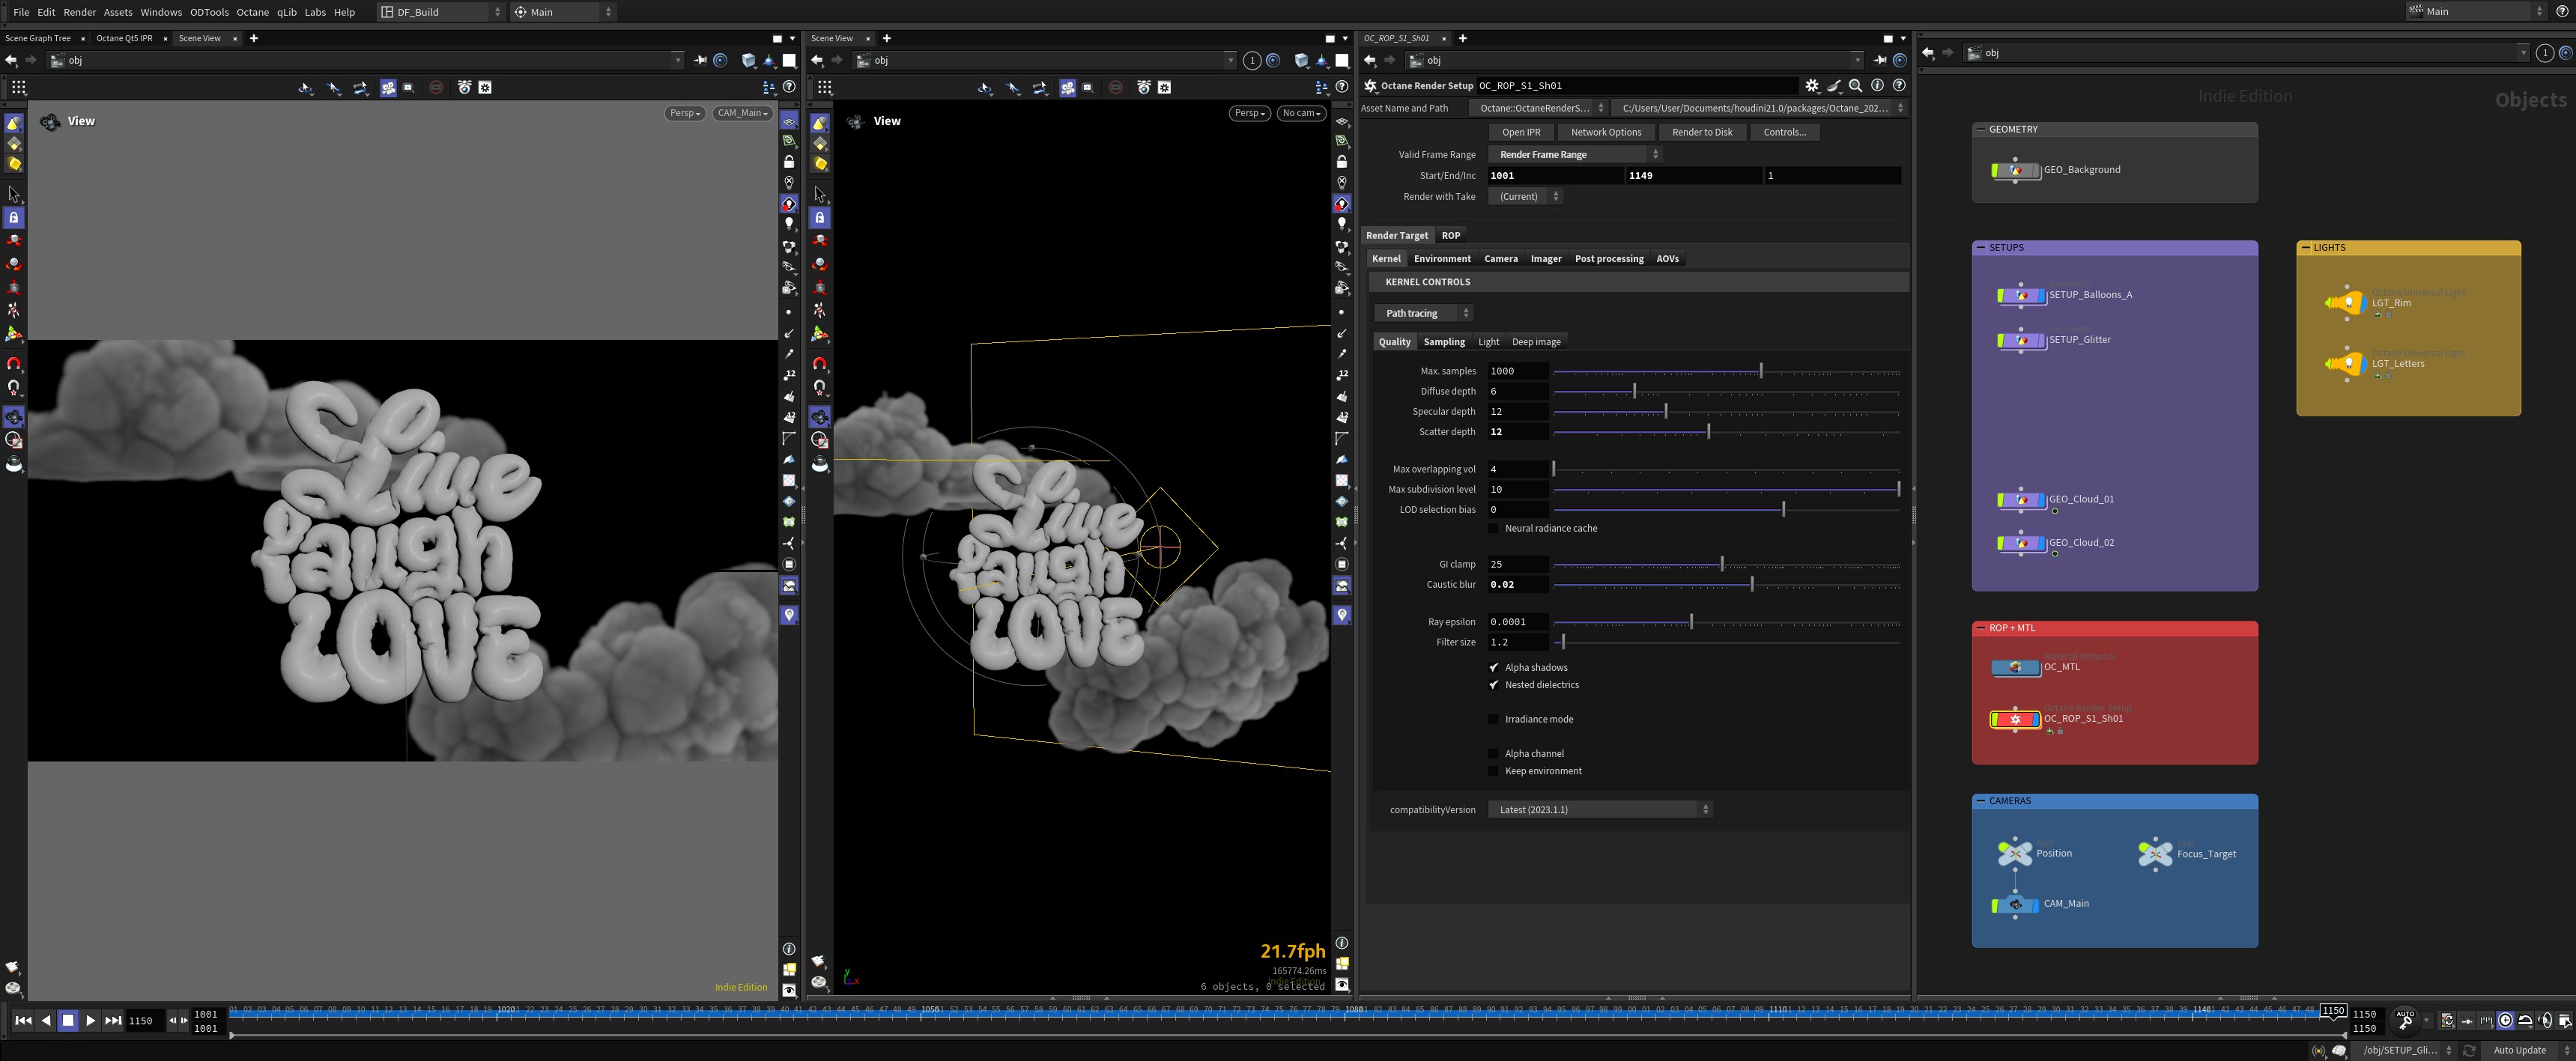Activate the red Snap magnet in the CAM_Main viewport
The image size is (2576, 1061).
point(14,363)
